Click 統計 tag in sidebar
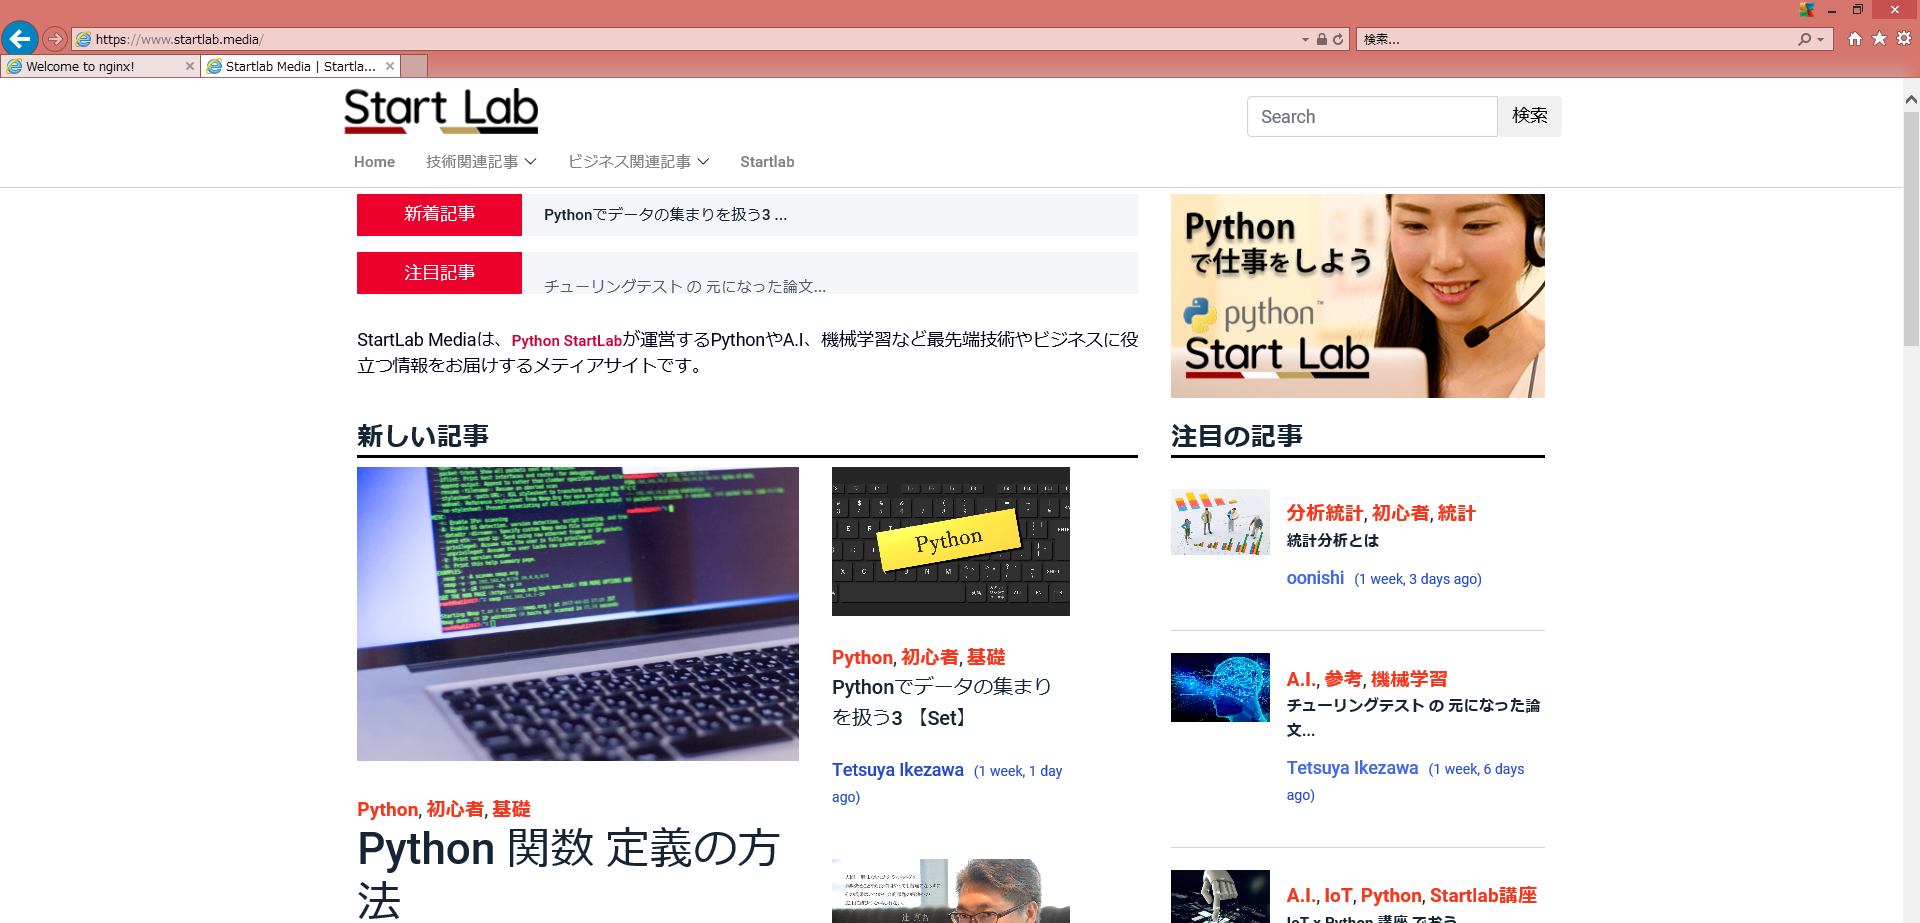The image size is (1920, 923). coord(1456,513)
